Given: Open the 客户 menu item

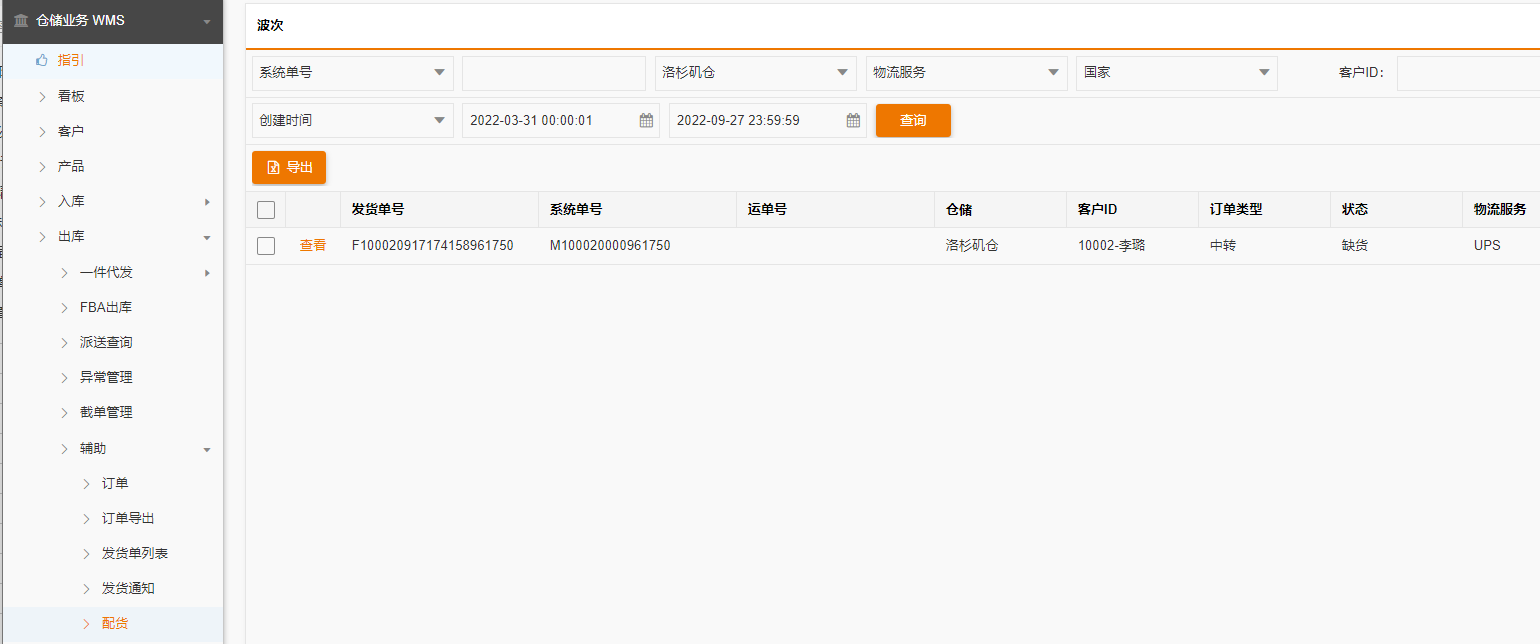Looking at the screenshot, I should 112,131.
